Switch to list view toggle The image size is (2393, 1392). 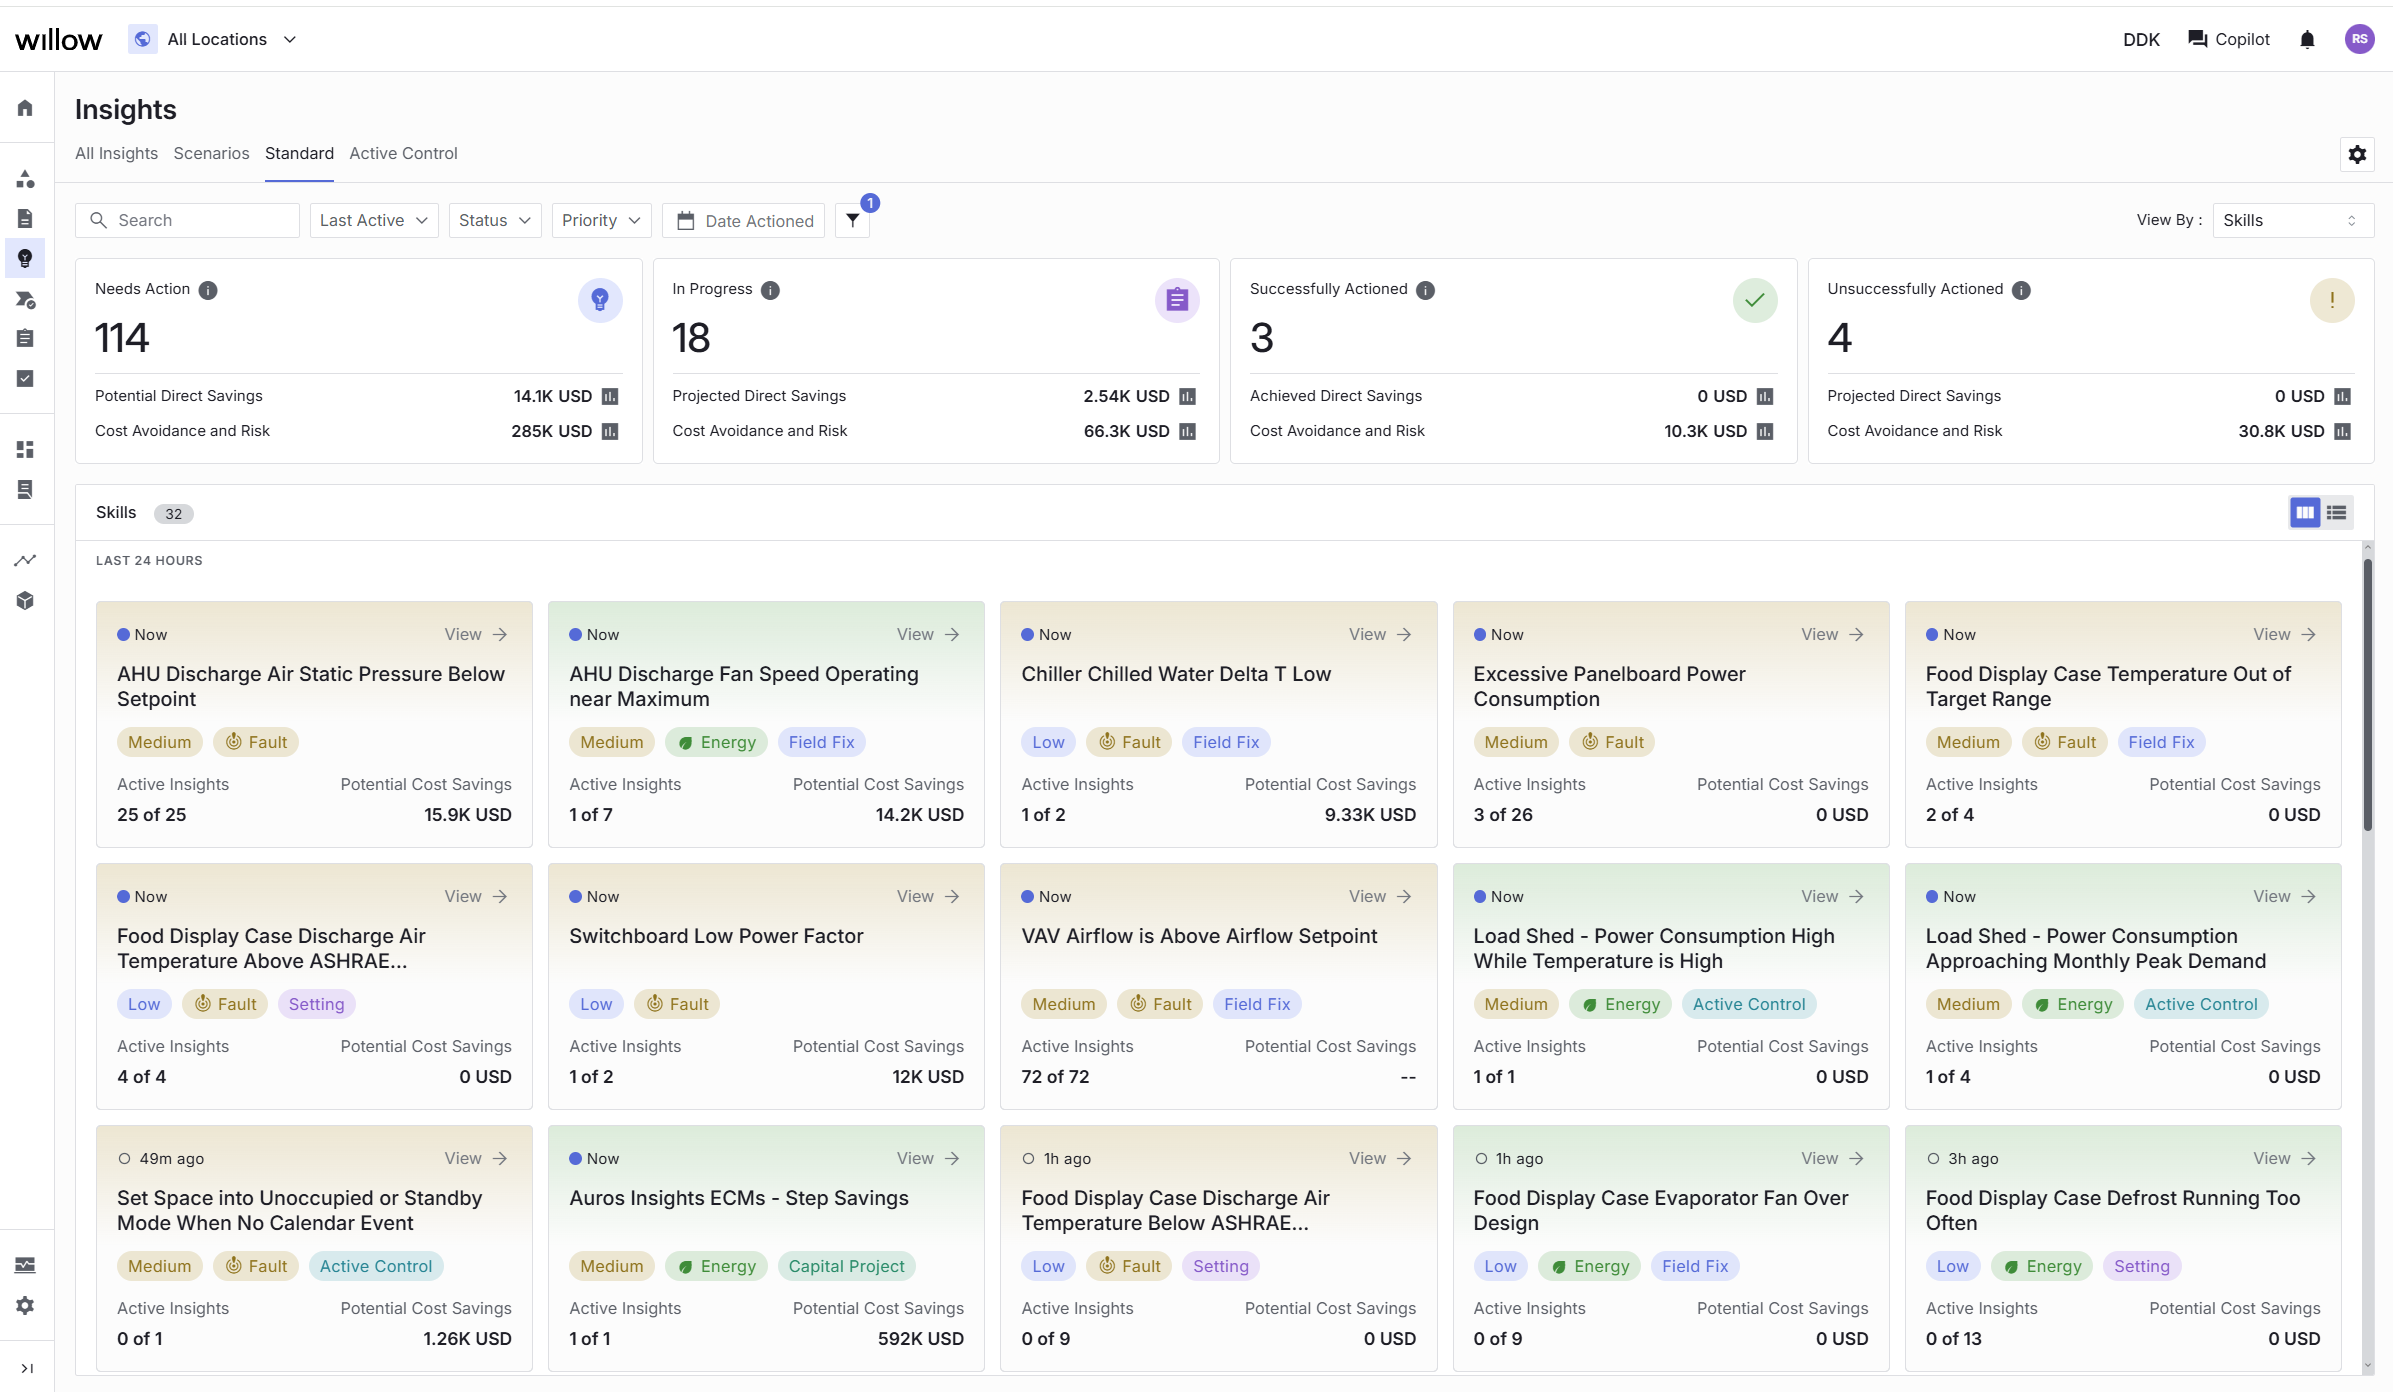pyautogui.click(x=2336, y=513)
